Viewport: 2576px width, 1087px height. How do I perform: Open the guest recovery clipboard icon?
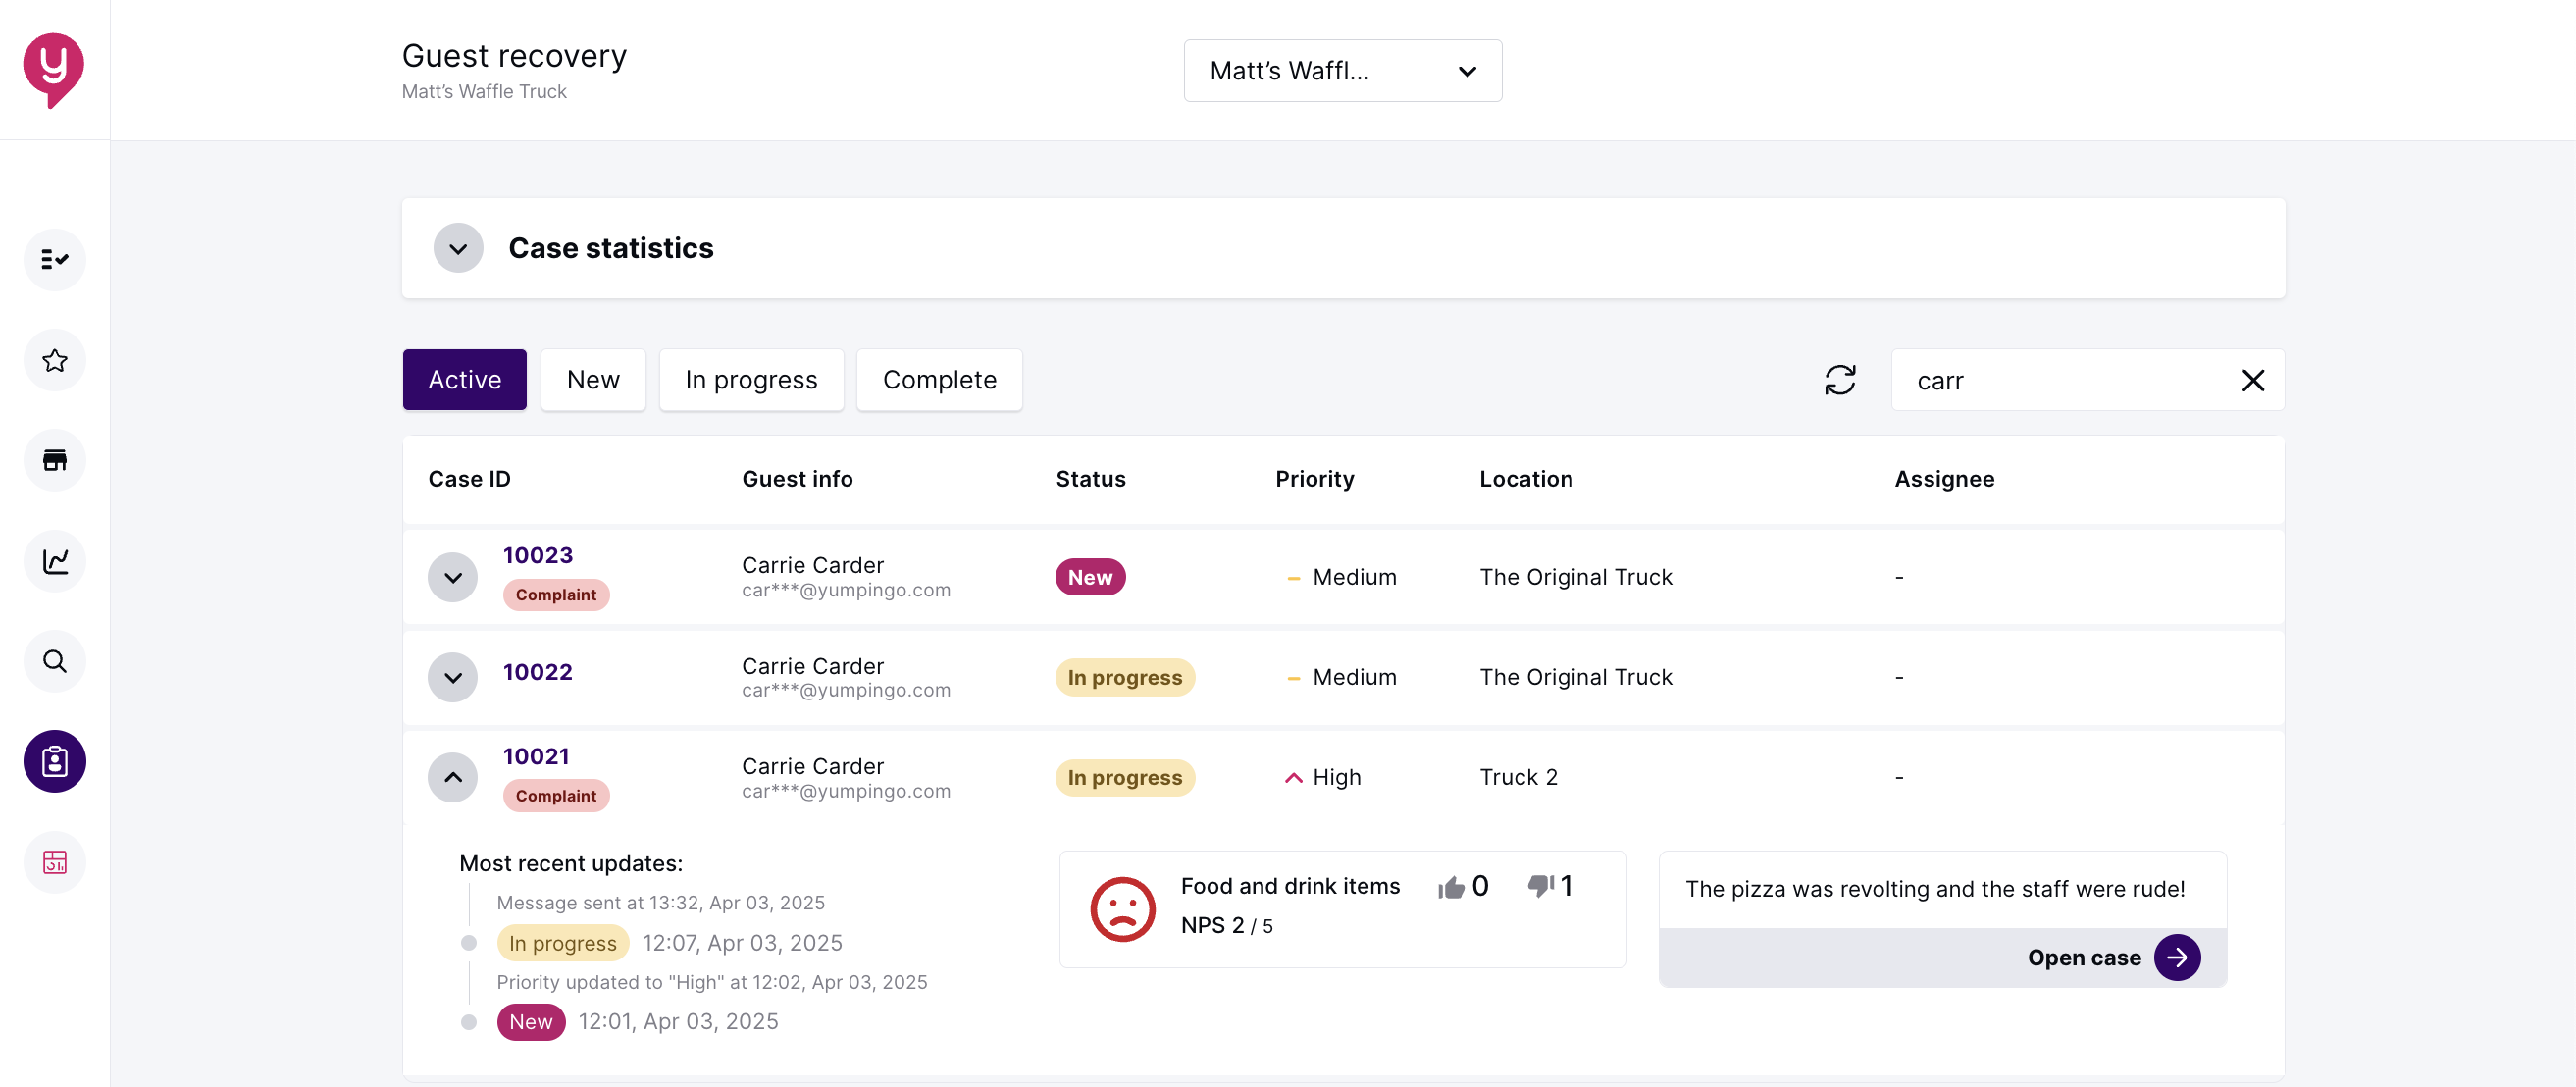click(x=55, y=762)
